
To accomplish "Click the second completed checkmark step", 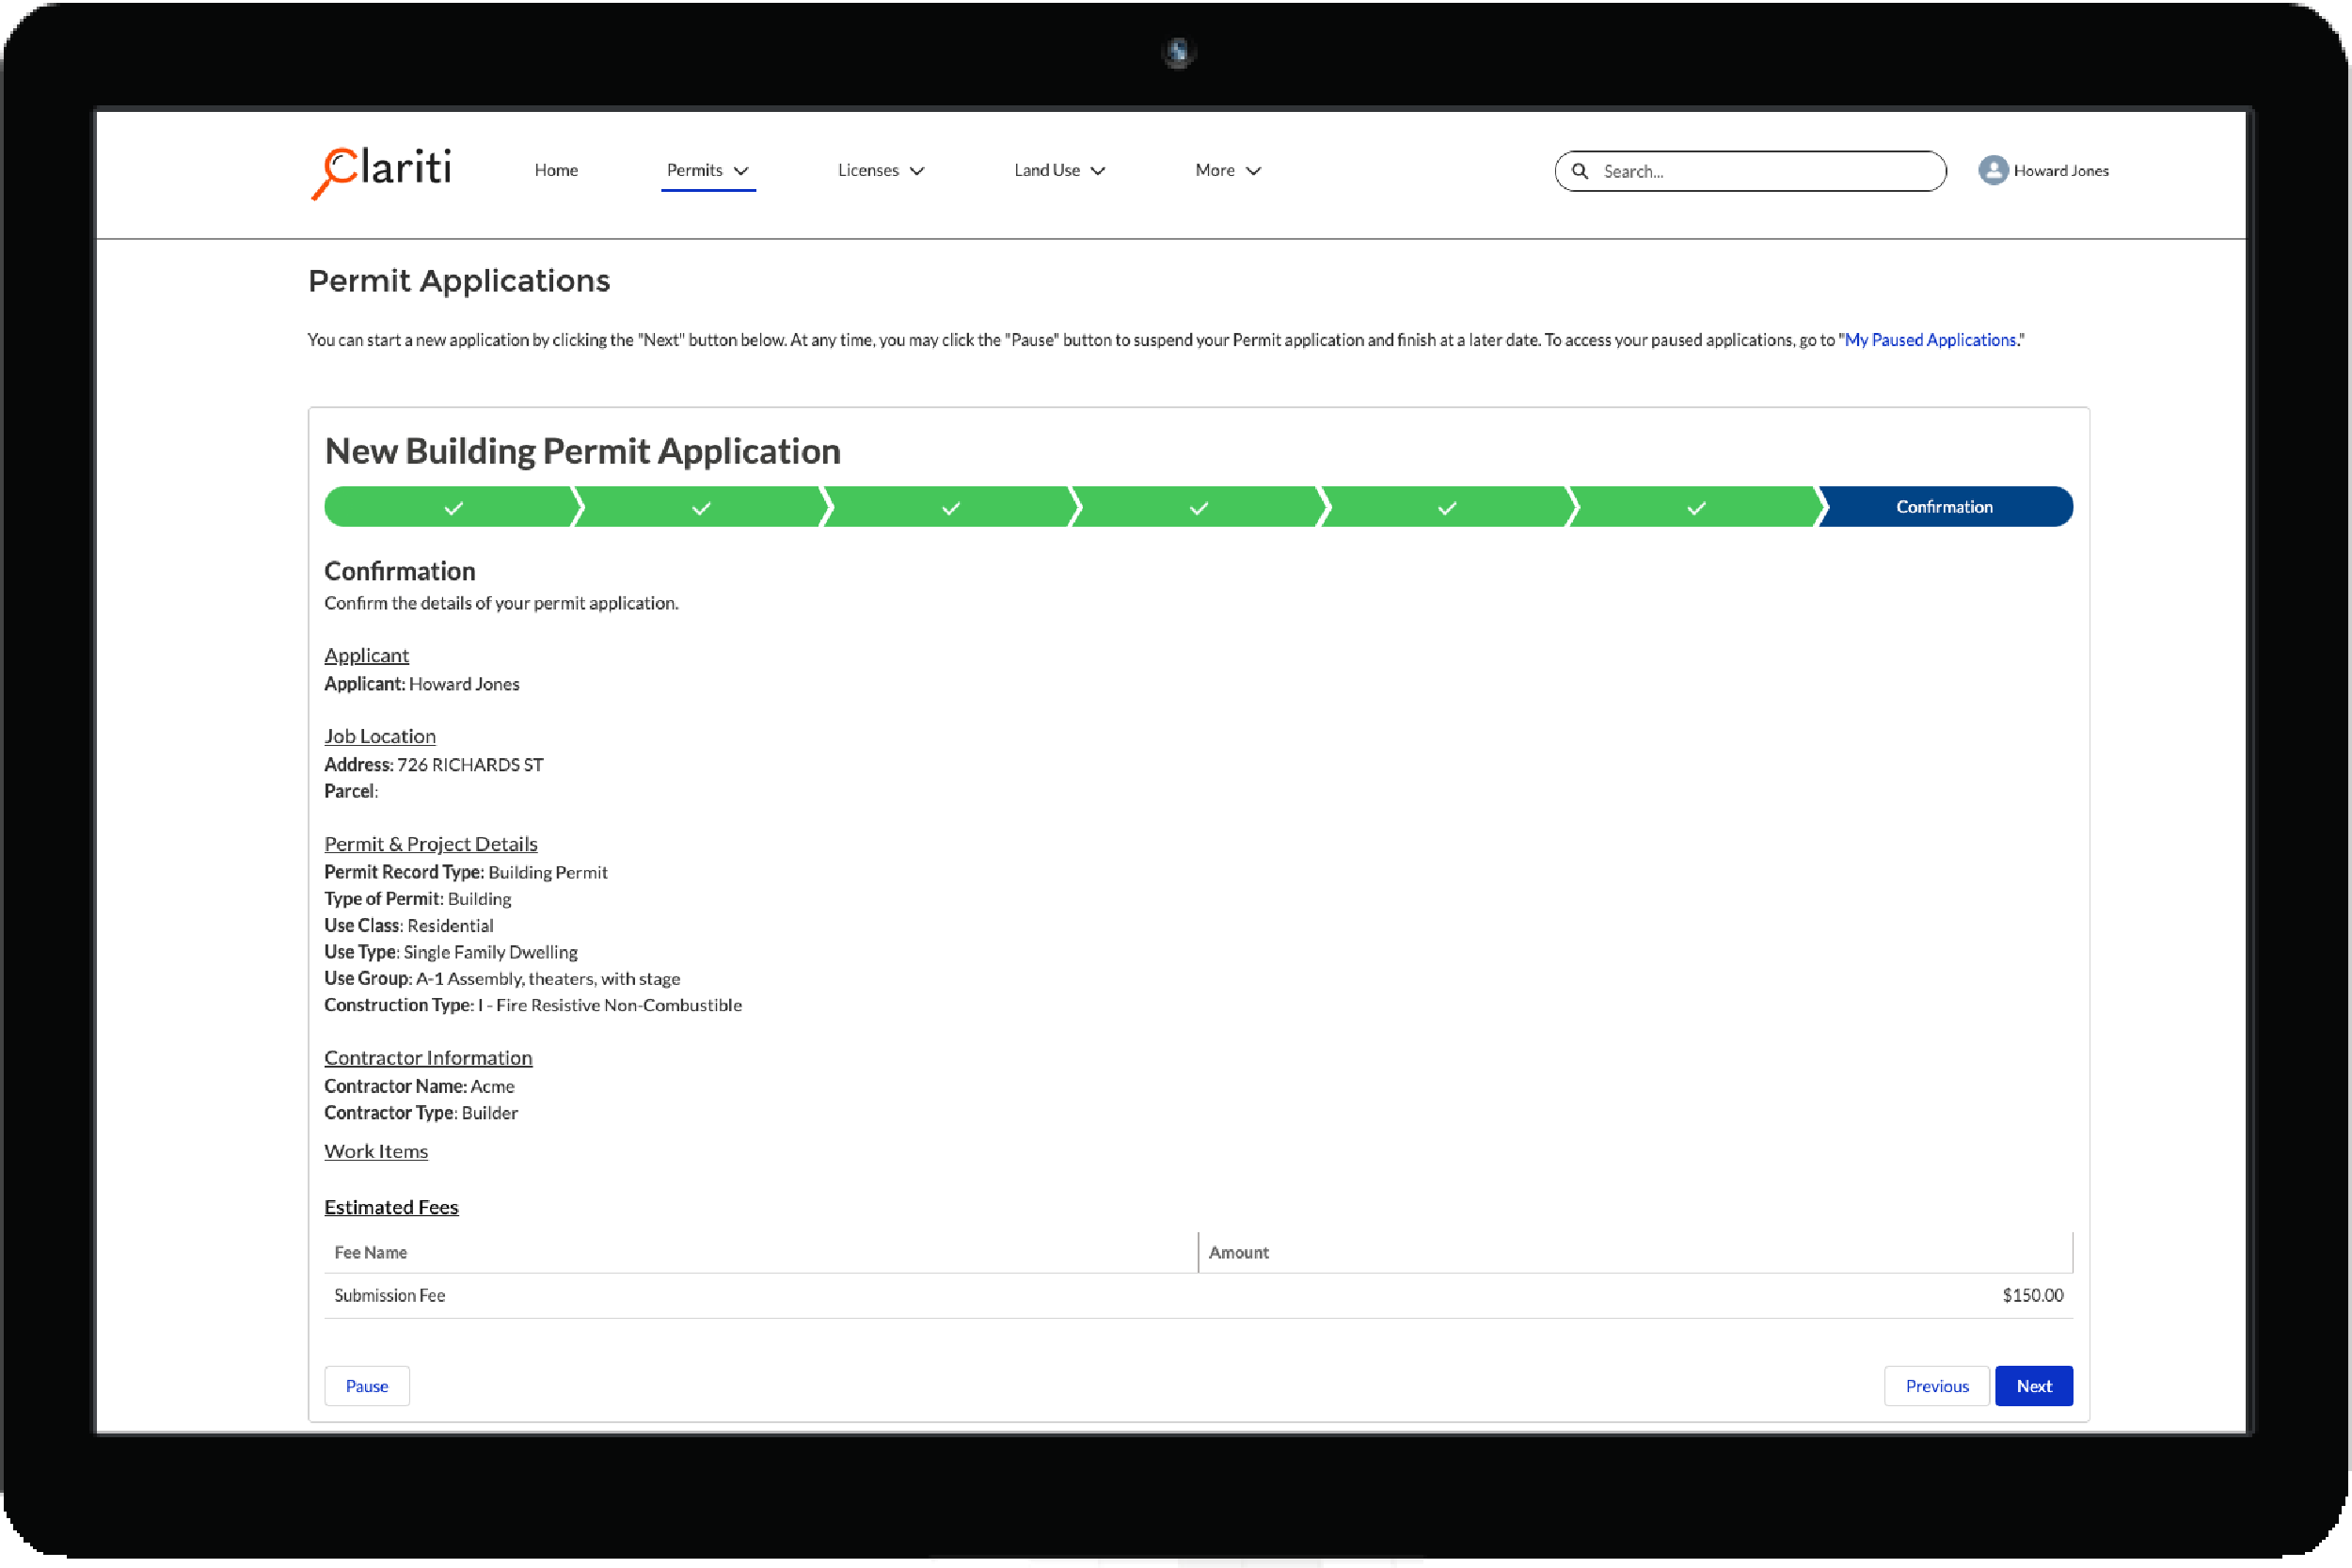I will [701, 507].
